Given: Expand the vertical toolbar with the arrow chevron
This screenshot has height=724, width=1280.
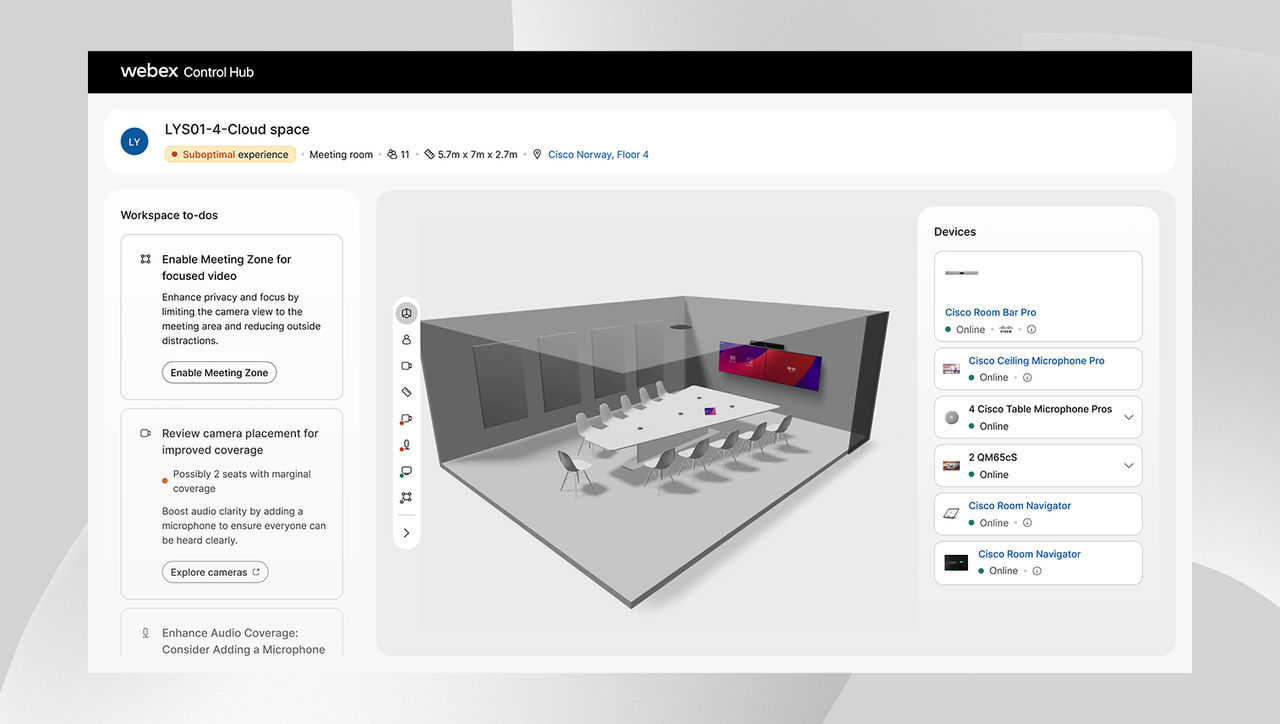Looking at the screenshot, I should [406, 533].
